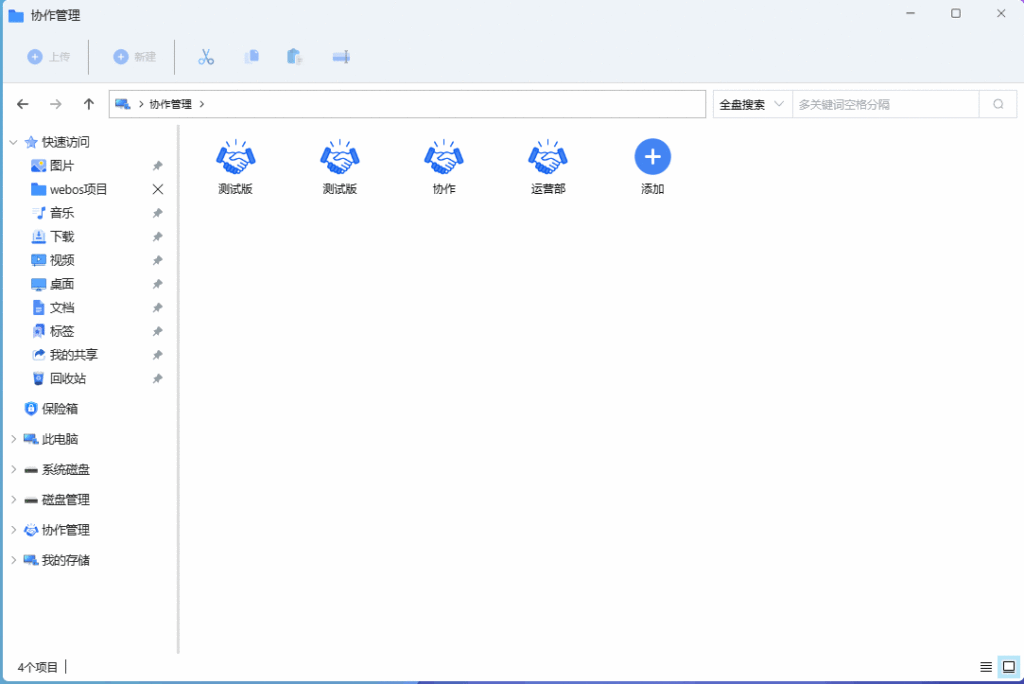Open the 全盘搜索 scope dropdown
This screenshot has height=684, width=1024.
(752, 104)
